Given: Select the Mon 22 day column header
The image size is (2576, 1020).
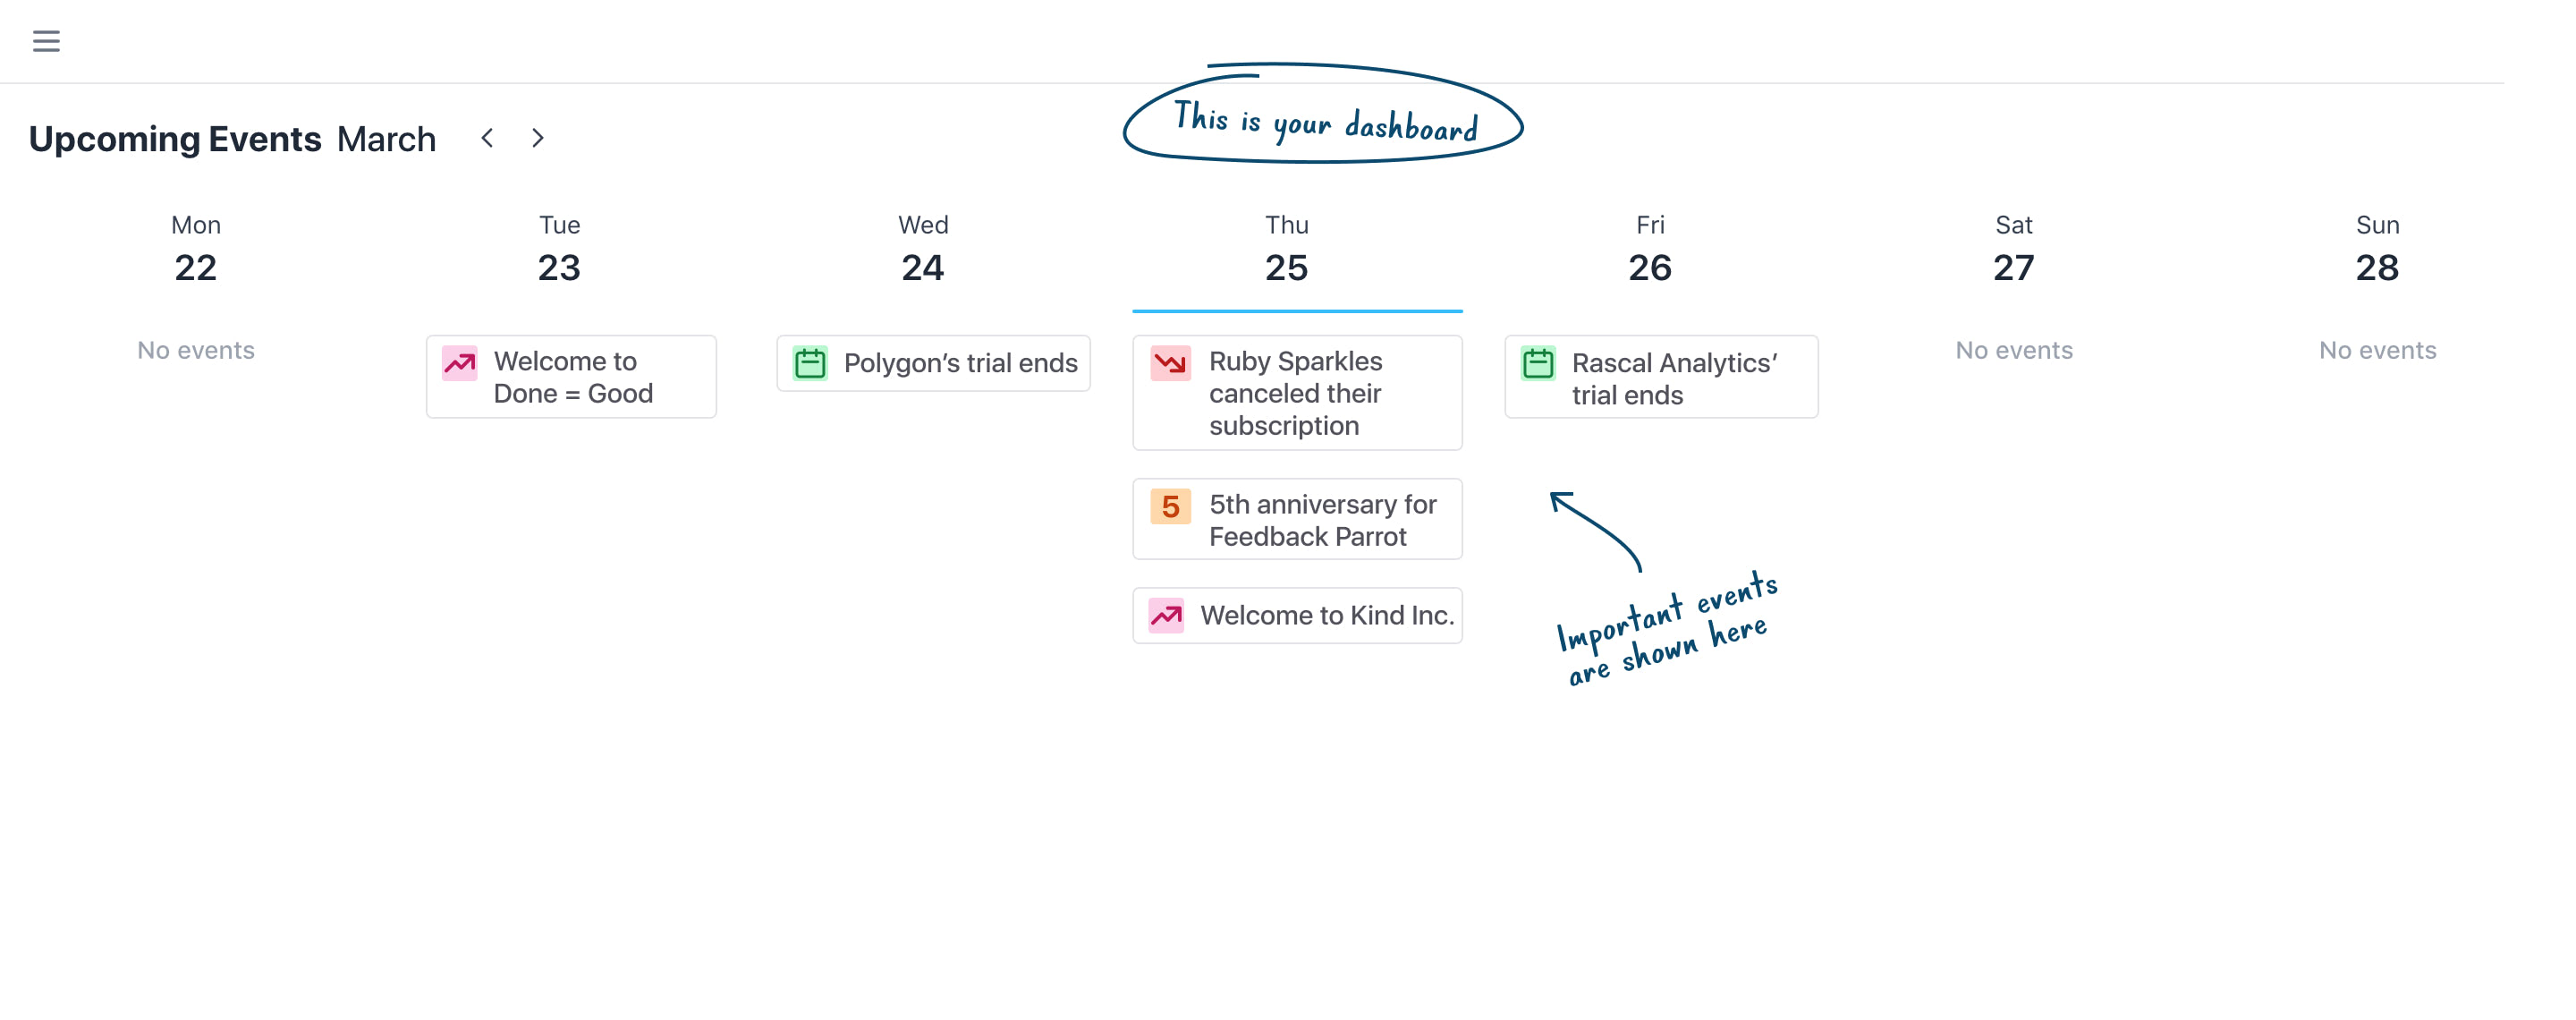Looking at the screenshot, I should 196,250.
